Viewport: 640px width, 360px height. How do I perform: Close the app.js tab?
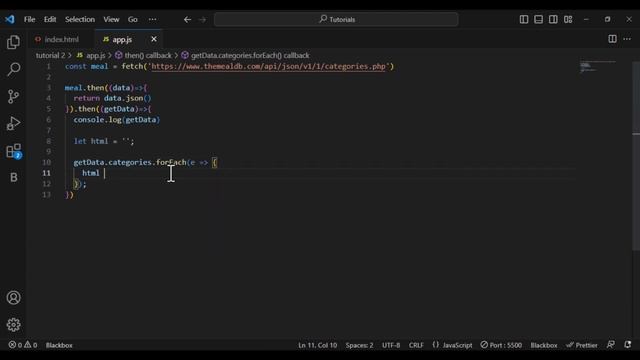point(154,39)
